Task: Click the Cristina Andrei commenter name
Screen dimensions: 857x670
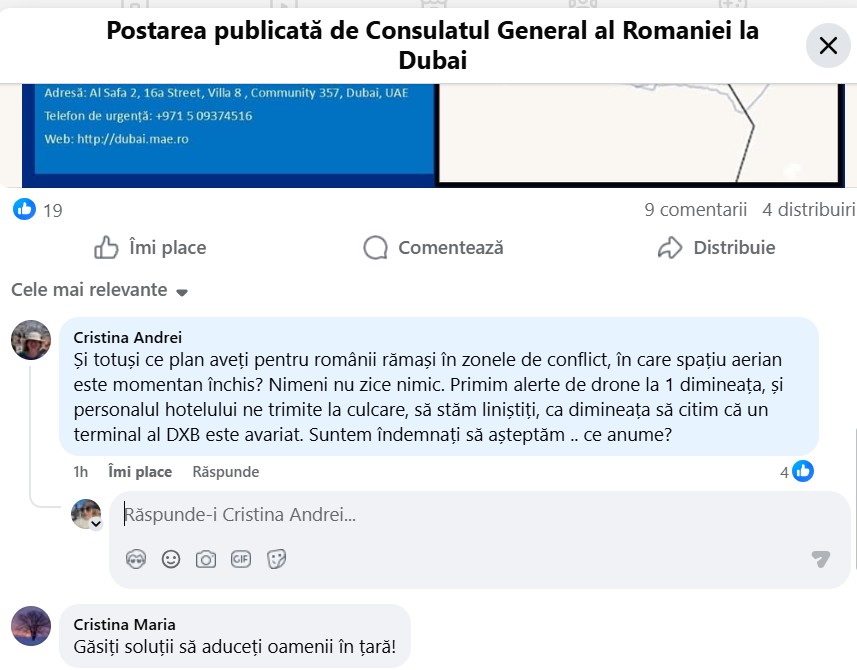Action: 128,338
